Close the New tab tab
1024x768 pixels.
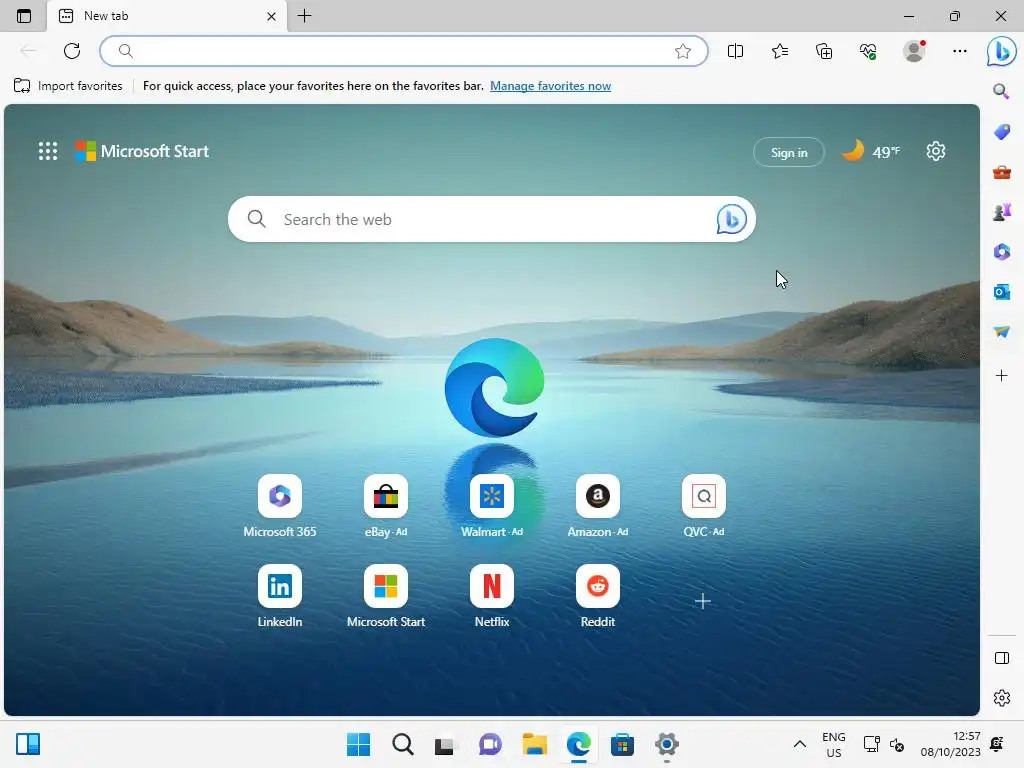(x=272, y=16)
